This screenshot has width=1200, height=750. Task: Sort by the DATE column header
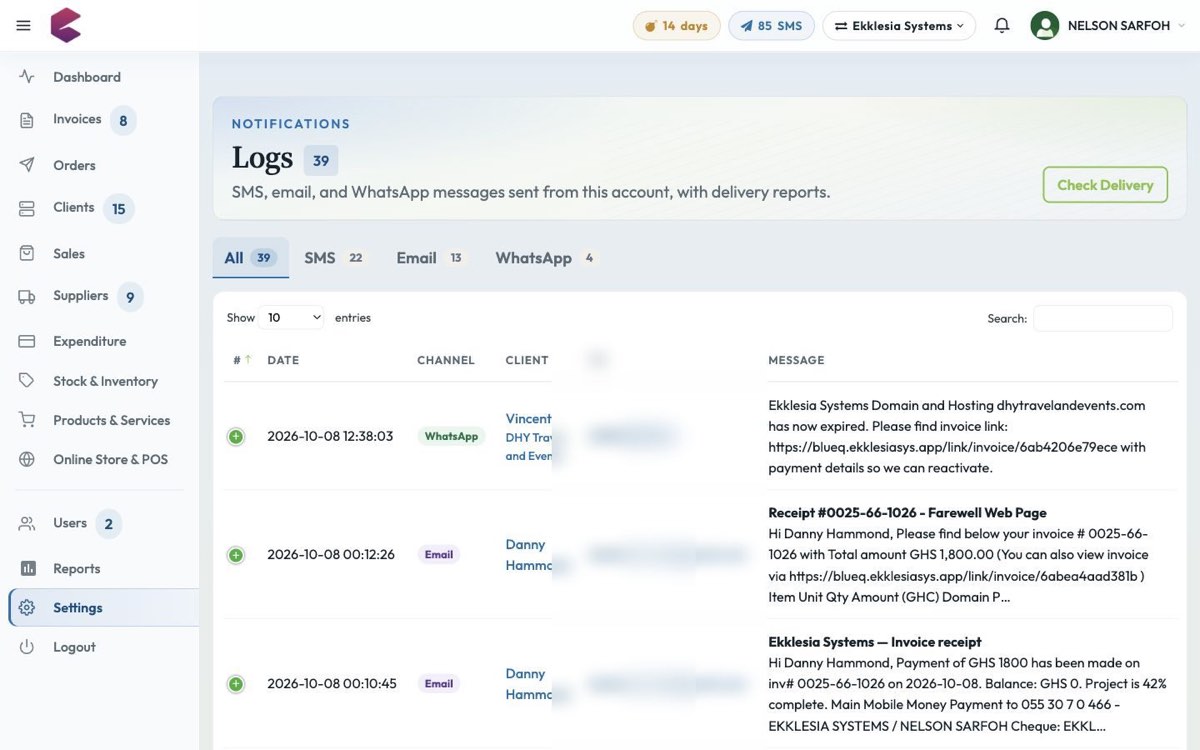click(x=283, y=360)
